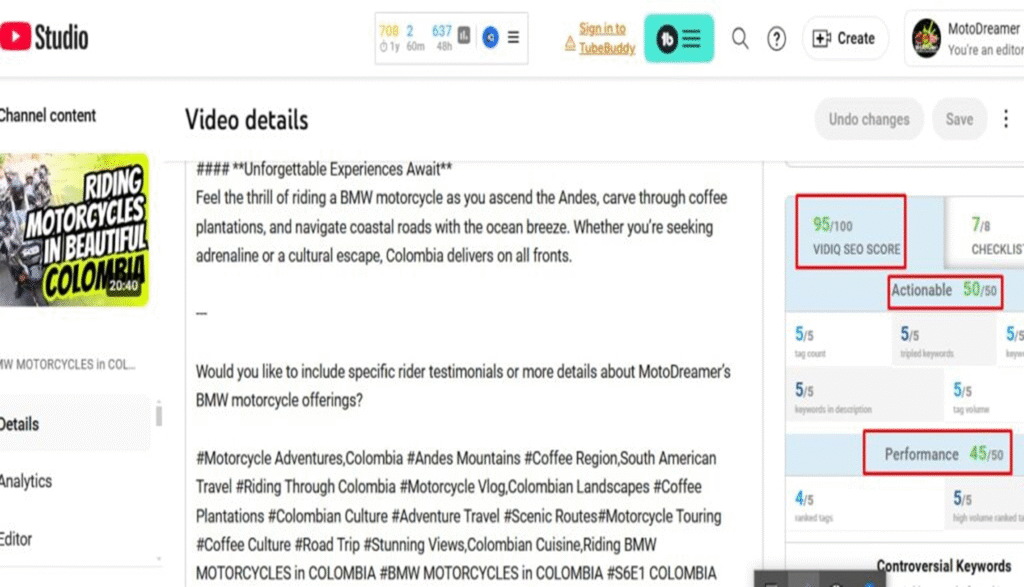Save the video details
1024x587 pixels.
tap(959, 119)
